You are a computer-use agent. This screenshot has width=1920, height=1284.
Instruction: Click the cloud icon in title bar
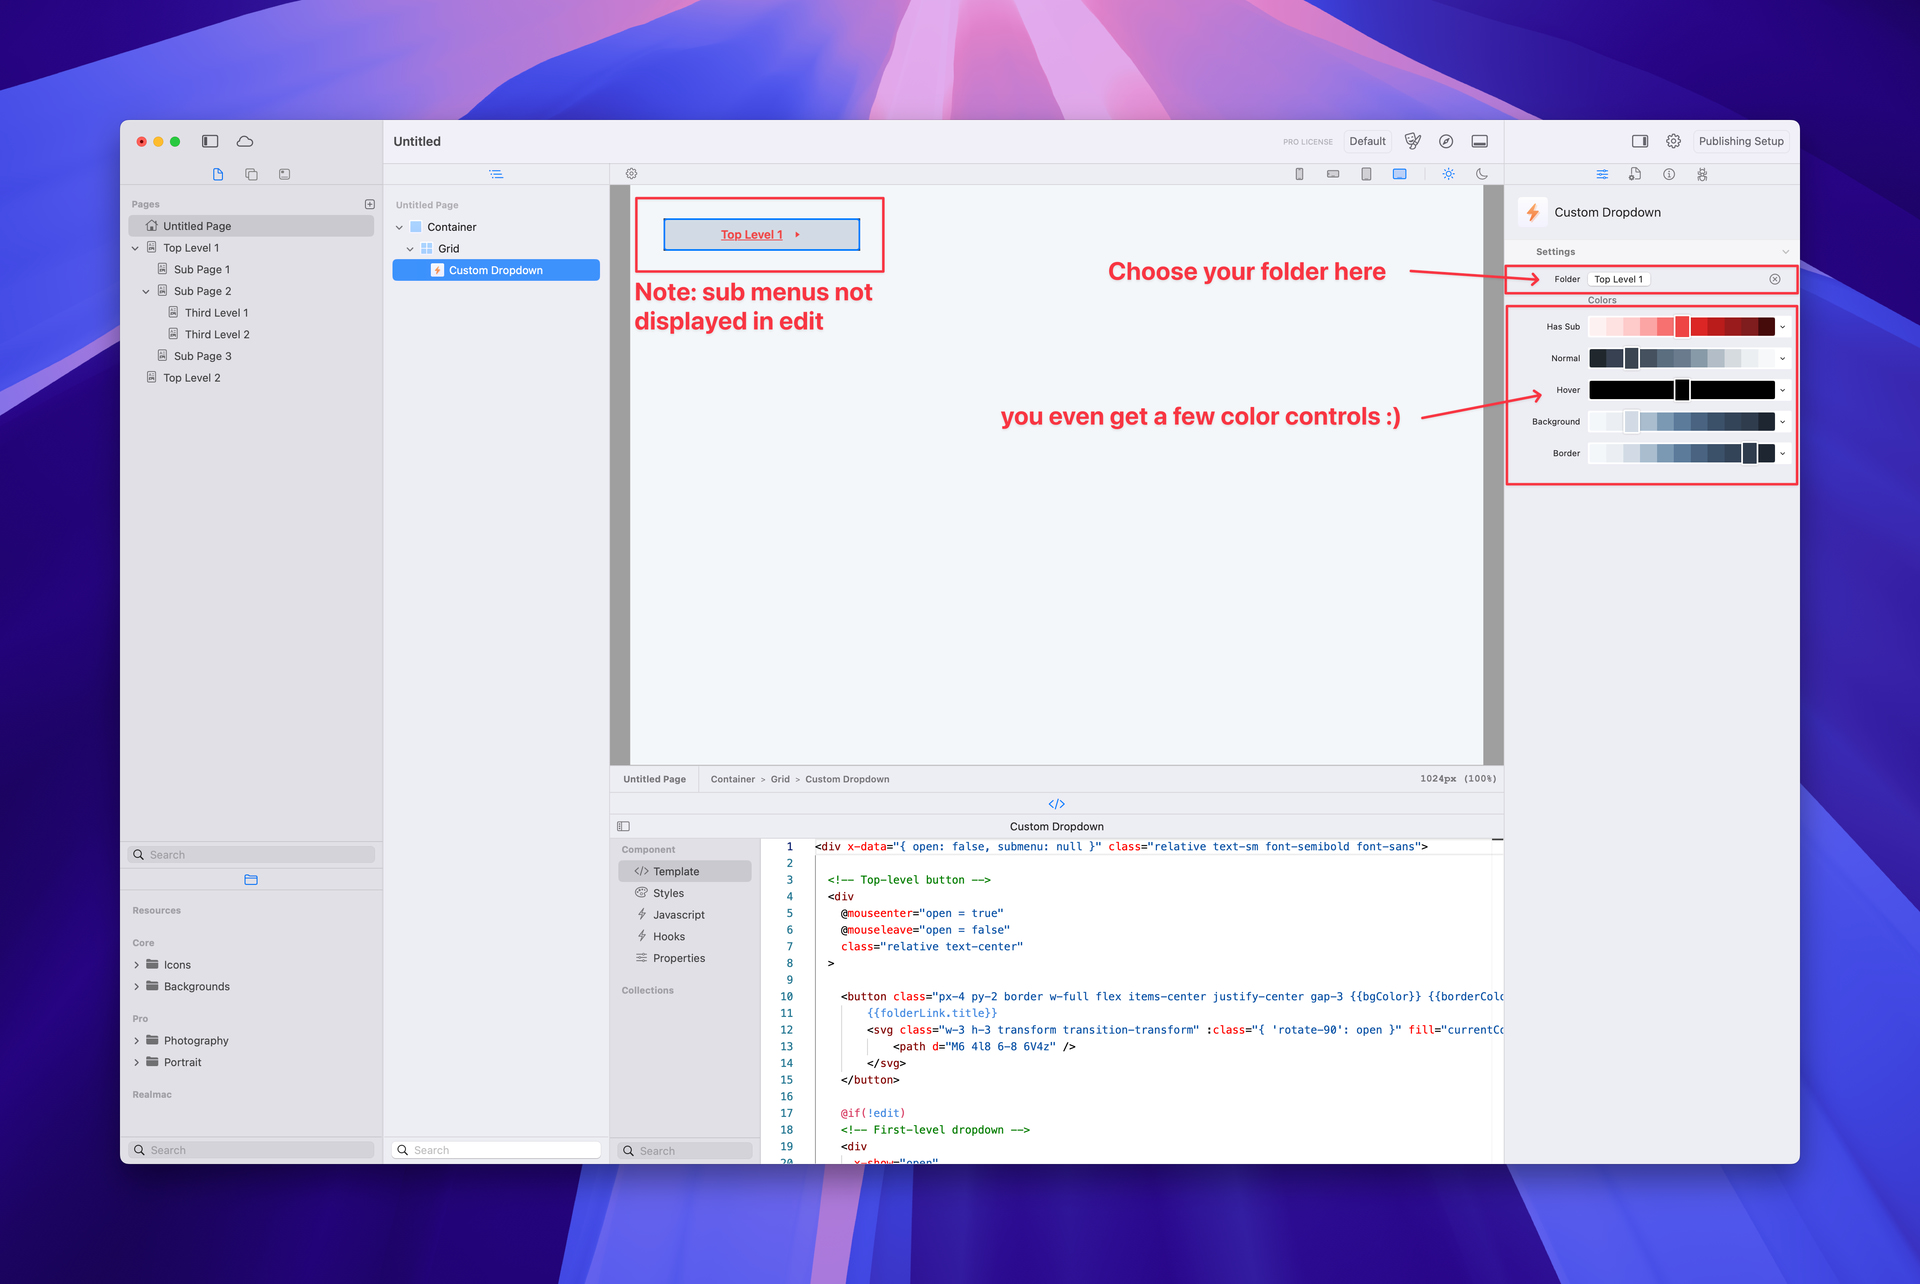click(245, 141)
